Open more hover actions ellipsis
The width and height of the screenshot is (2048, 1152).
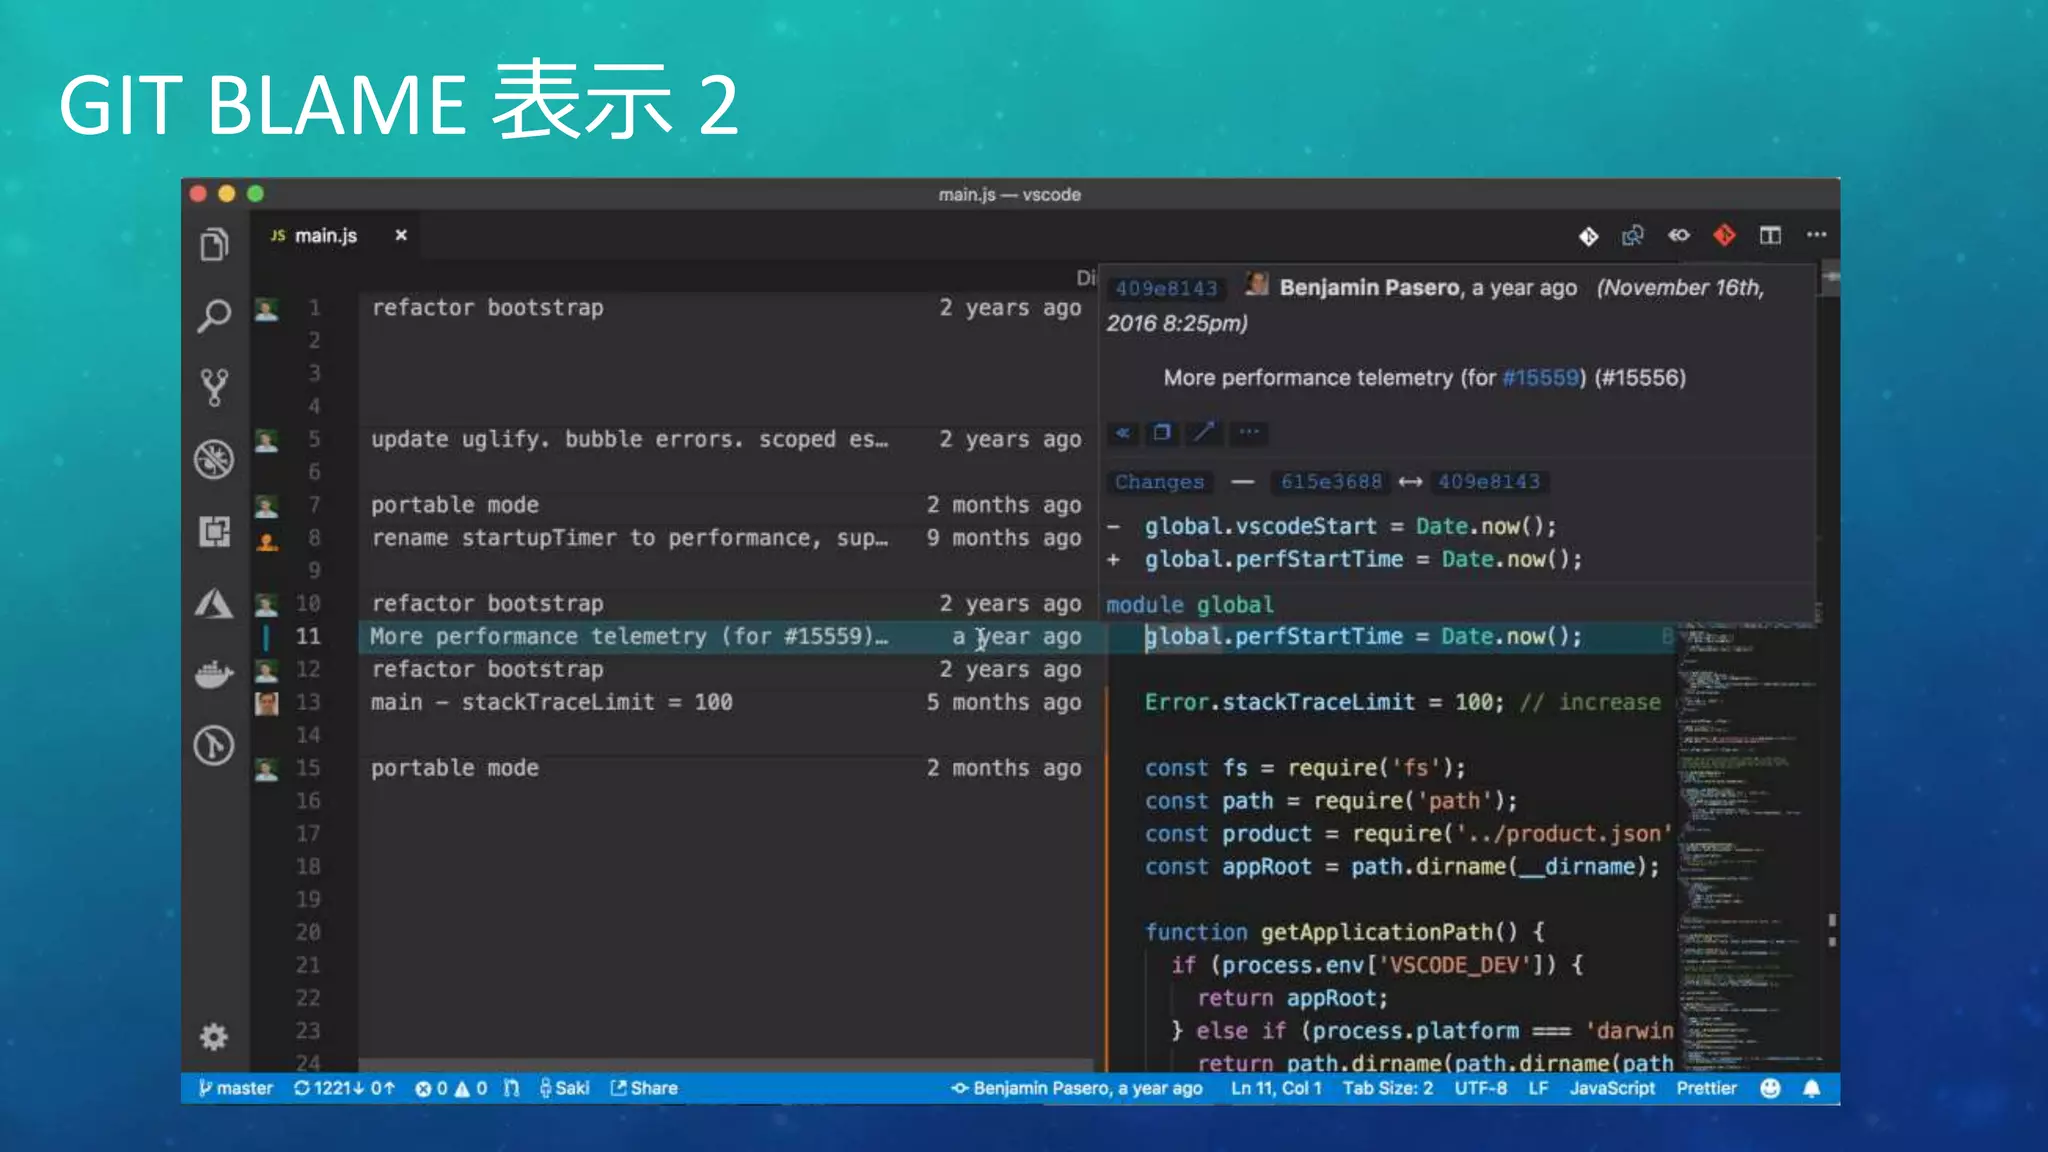(x=1249, y=433)
